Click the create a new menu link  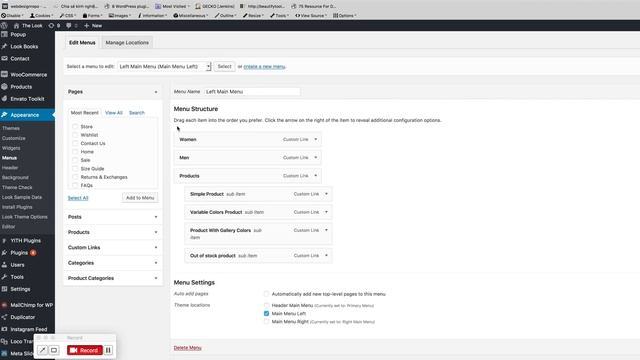coord(264,67)
